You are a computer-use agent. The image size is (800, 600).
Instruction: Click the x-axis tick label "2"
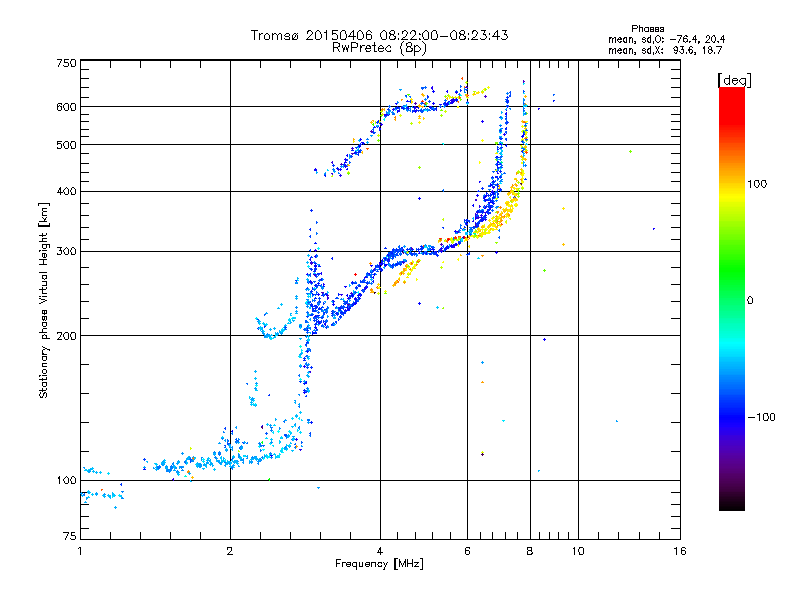(x=230, y=551)
